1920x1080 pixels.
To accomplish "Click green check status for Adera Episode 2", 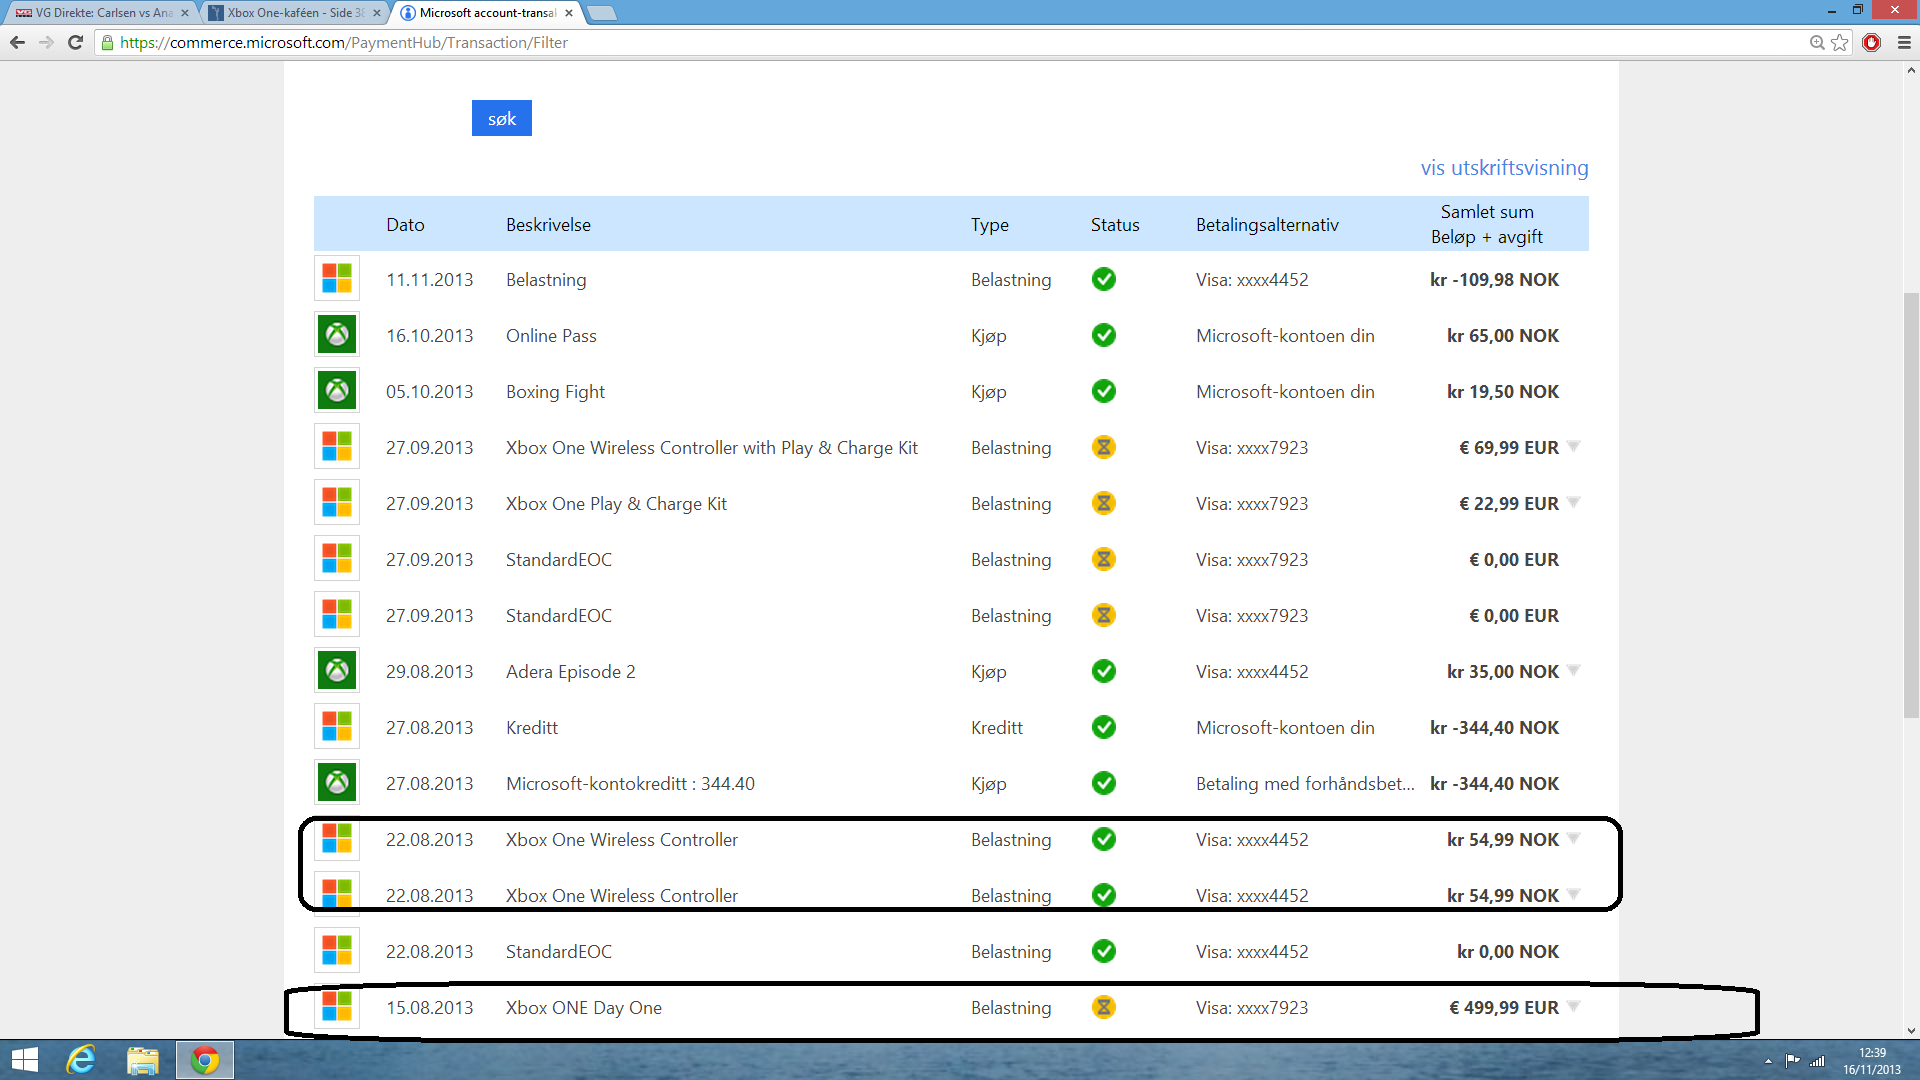I will coord(1104,671).
